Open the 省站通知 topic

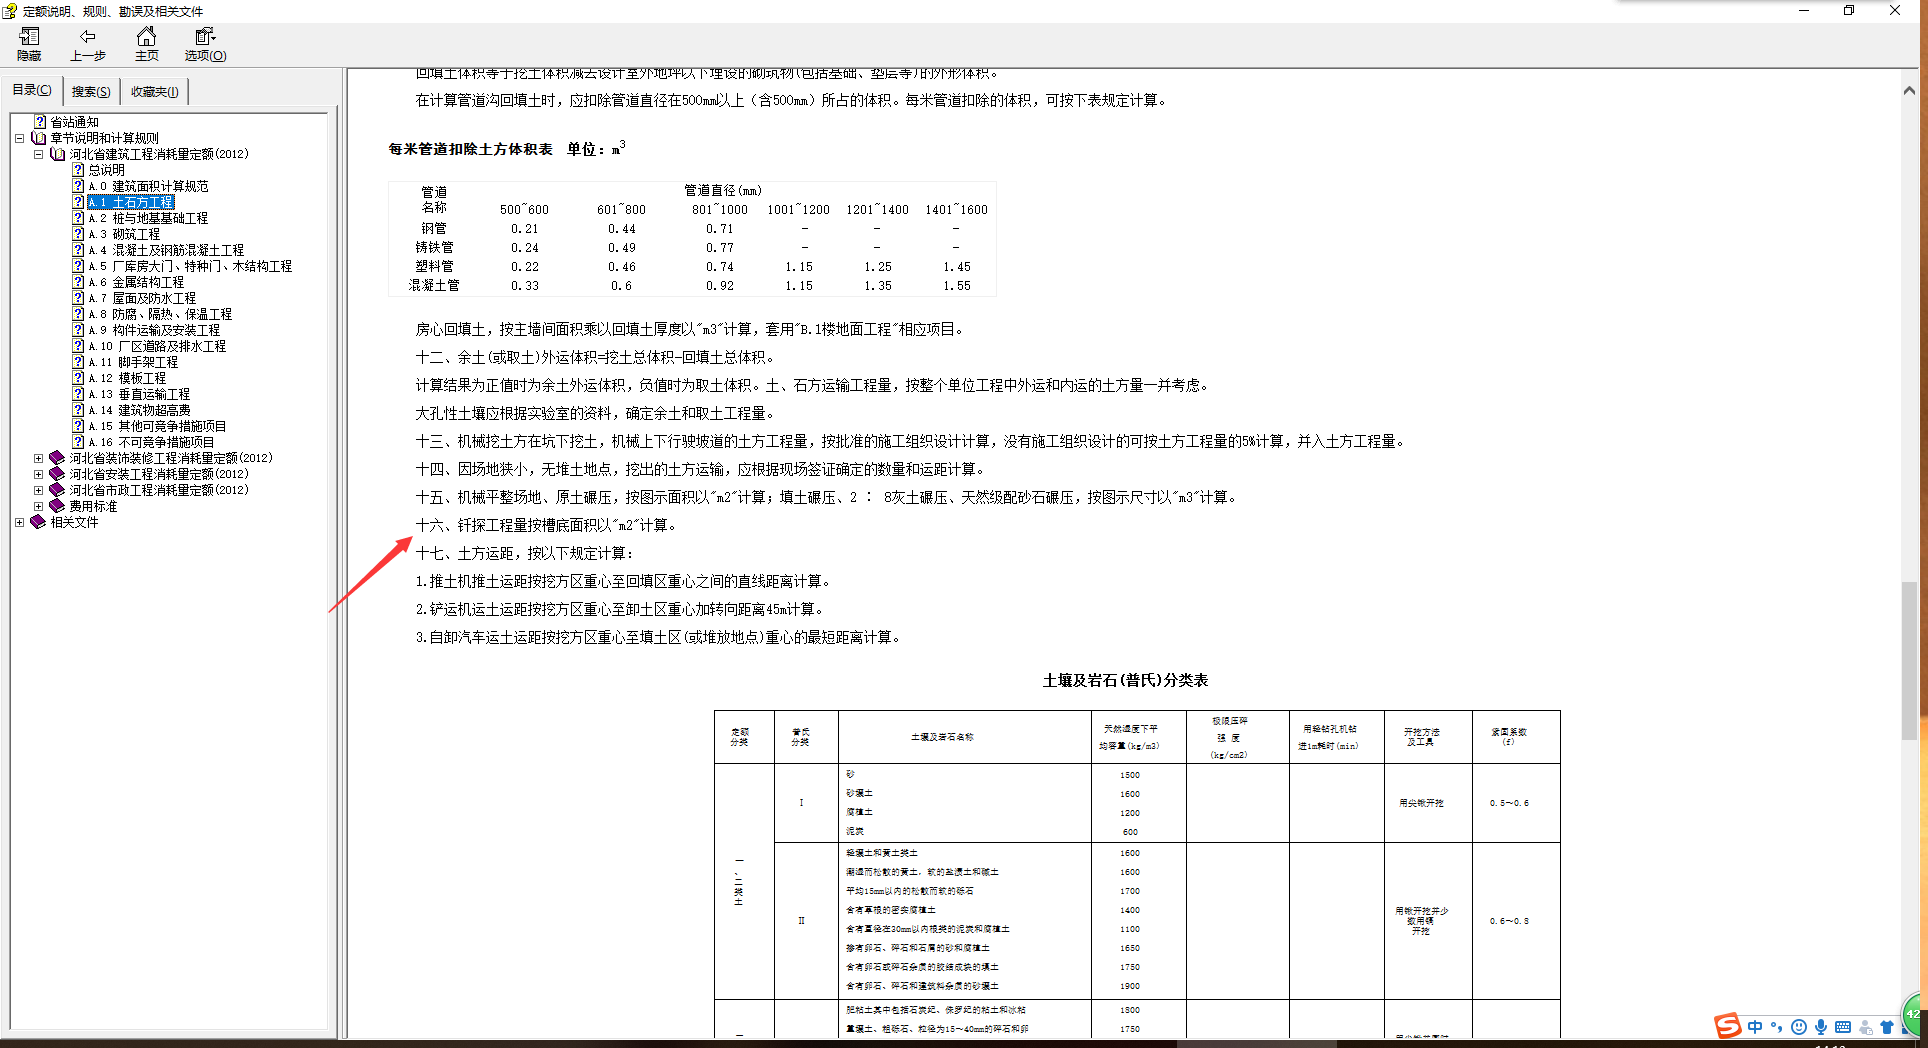[75, 122]
